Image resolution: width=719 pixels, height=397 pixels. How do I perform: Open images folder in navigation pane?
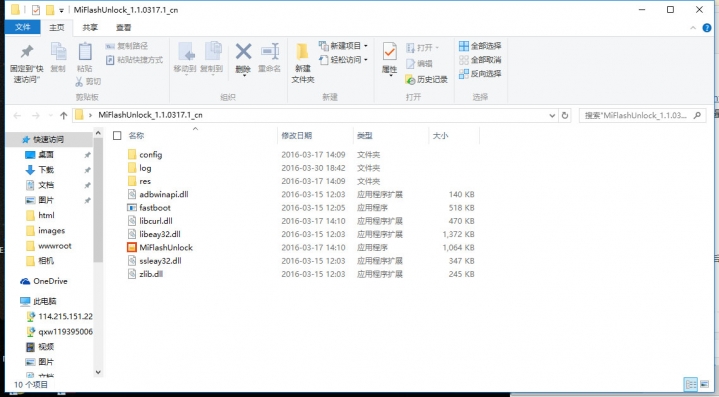[x=45, y=231]
